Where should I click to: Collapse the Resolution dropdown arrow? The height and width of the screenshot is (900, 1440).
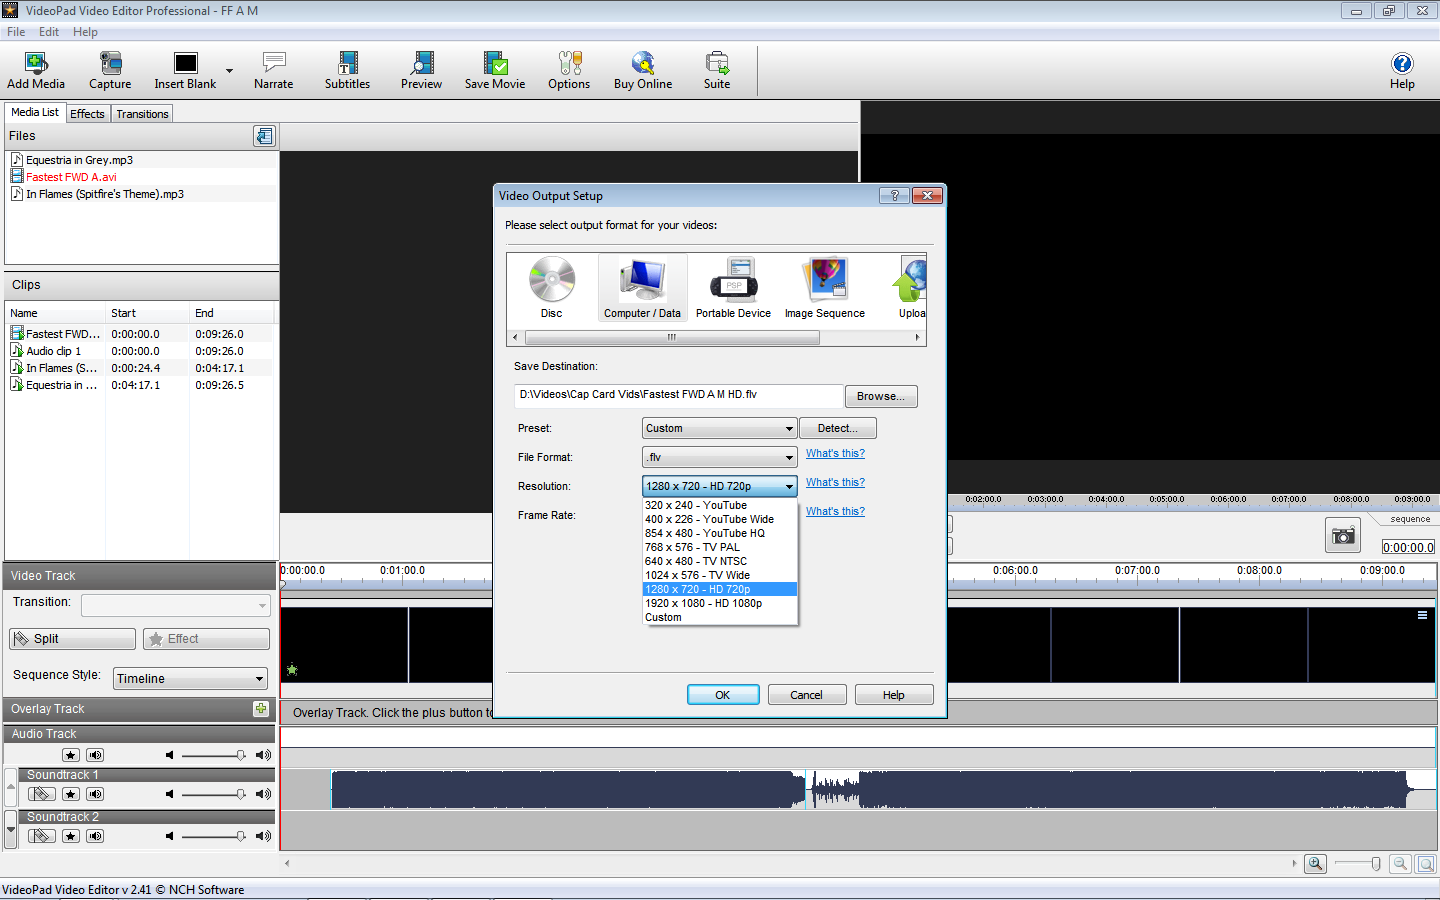point(789,486)
